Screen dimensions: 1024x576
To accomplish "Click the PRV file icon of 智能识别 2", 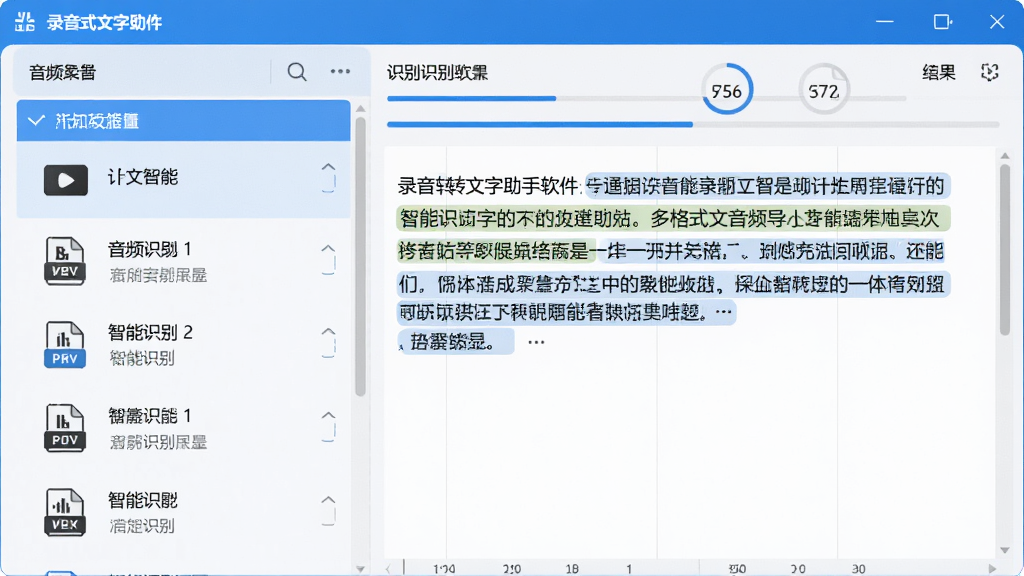I will [65, 344].
